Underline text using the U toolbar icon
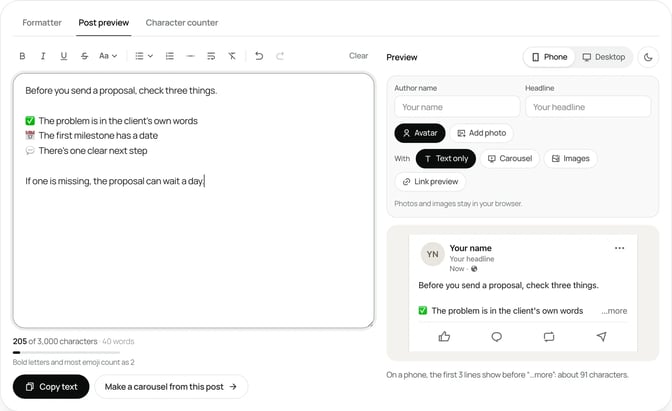Screen dimensions: 672x411 tap(63, 56)
